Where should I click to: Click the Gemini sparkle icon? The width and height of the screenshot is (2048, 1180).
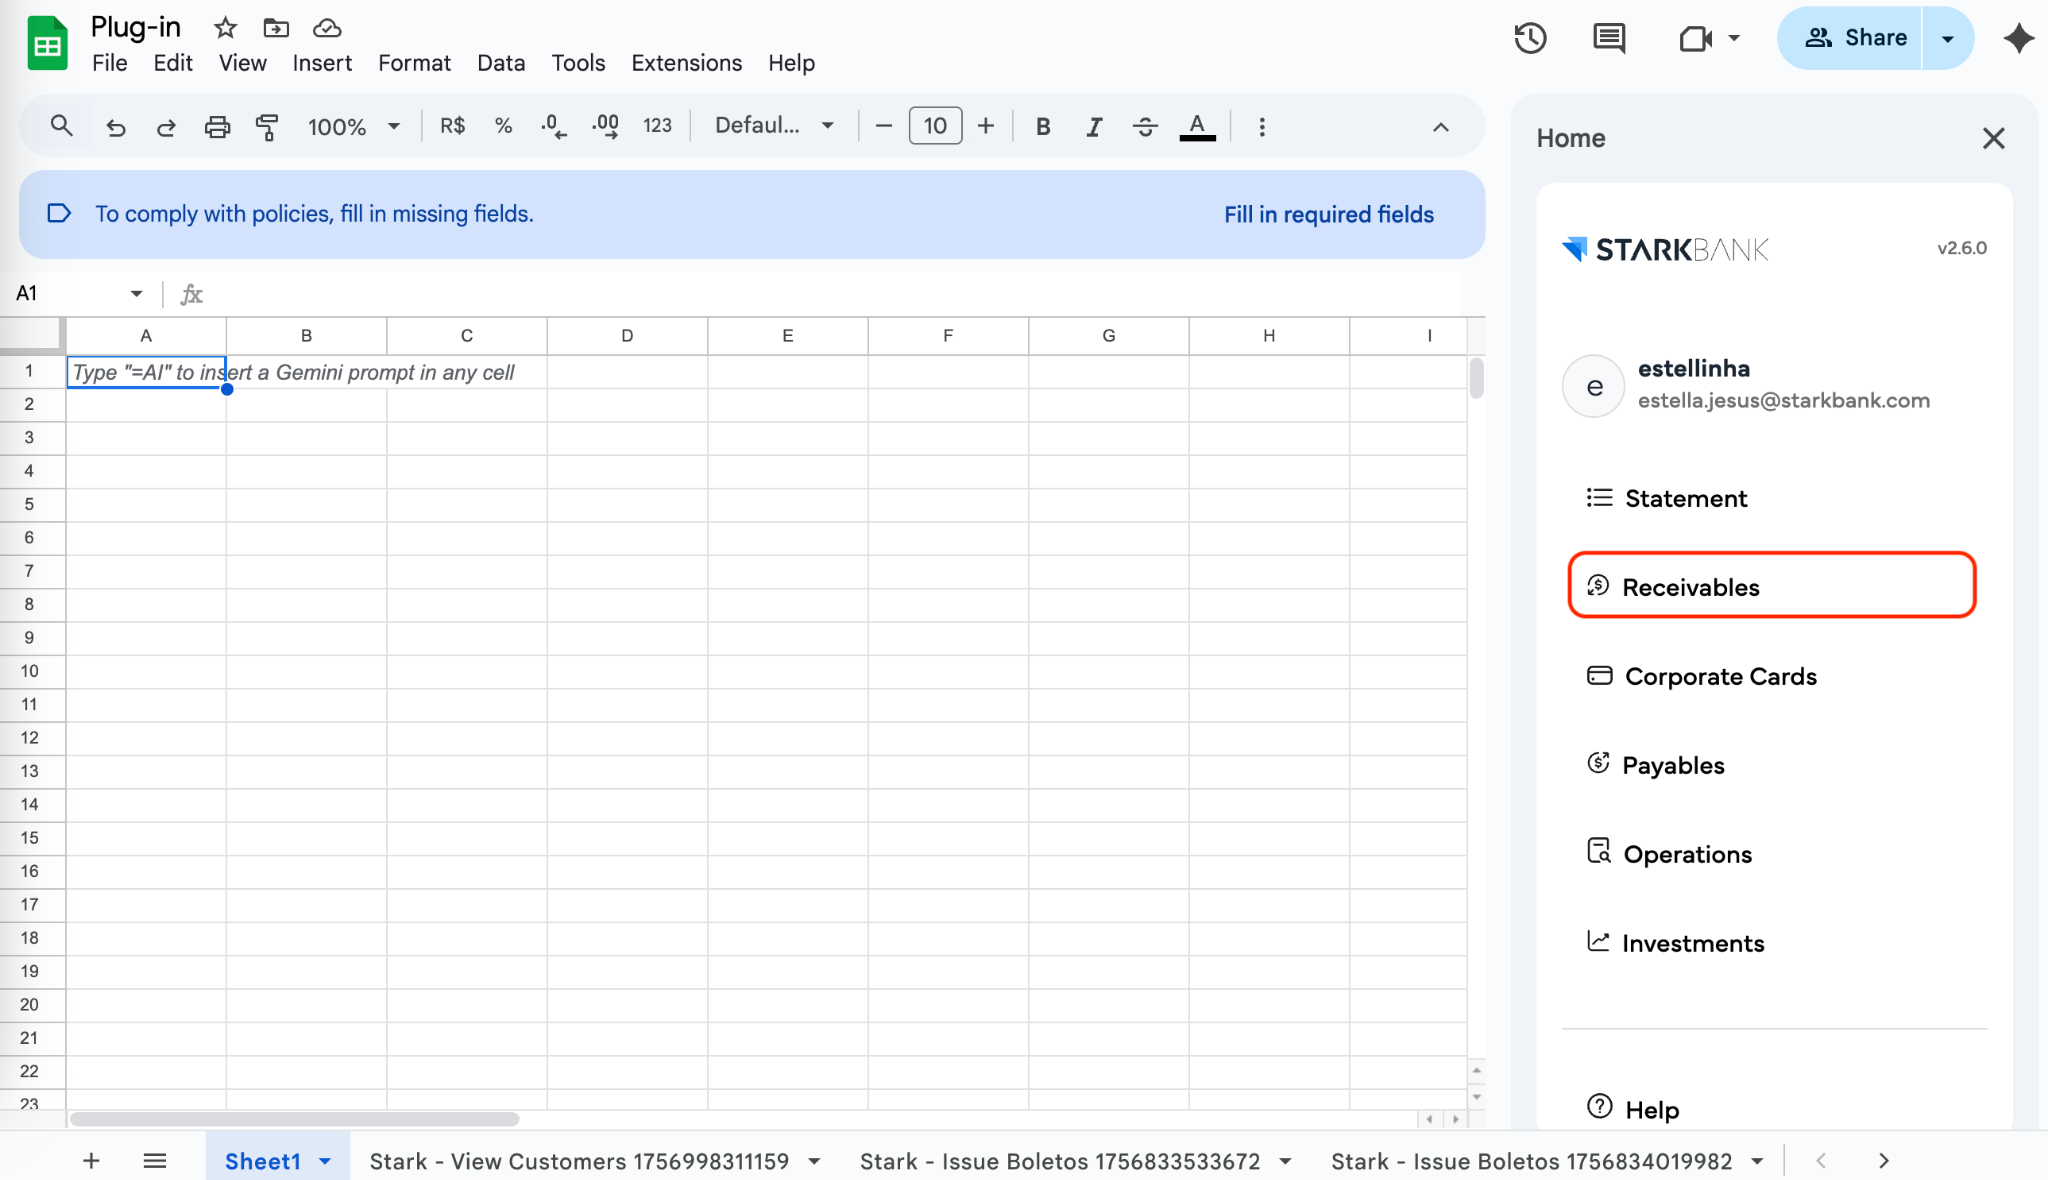(x=2018, y=39)
